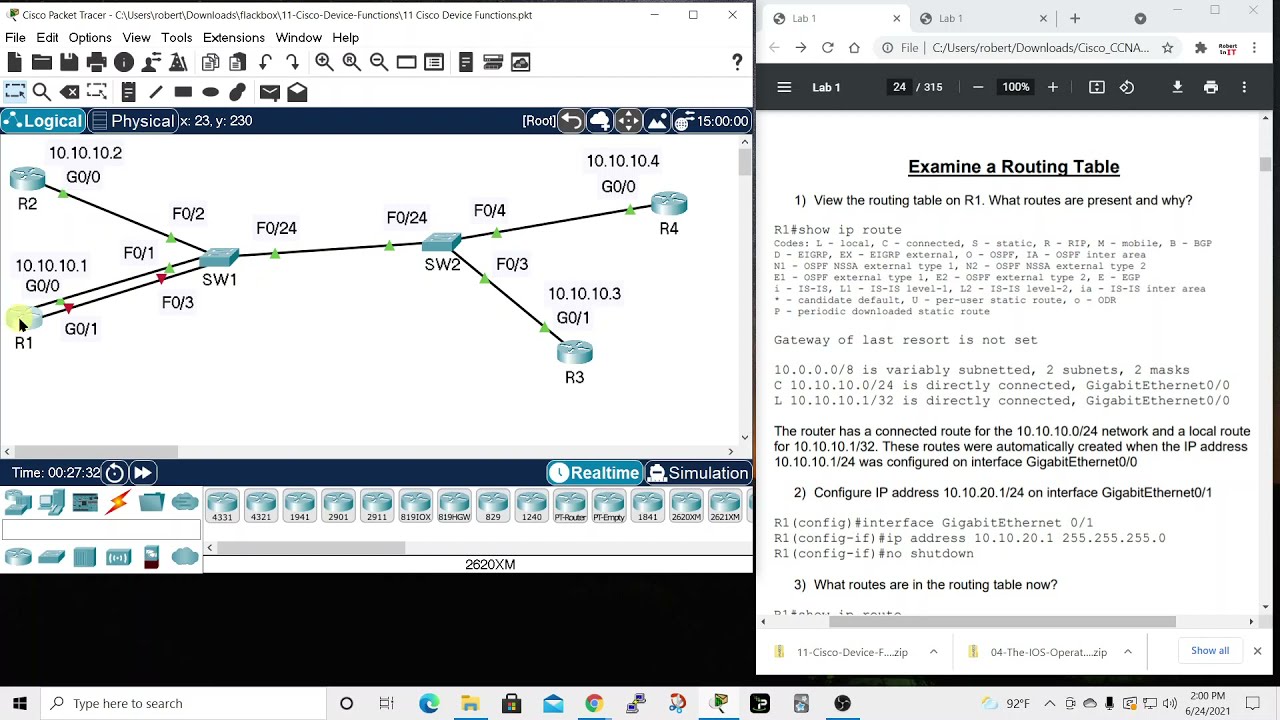The width and height of the screenshot is (1280, 720).
Task: Switch to the second Lab 1 browser tab
Action: tap(982, 18)
